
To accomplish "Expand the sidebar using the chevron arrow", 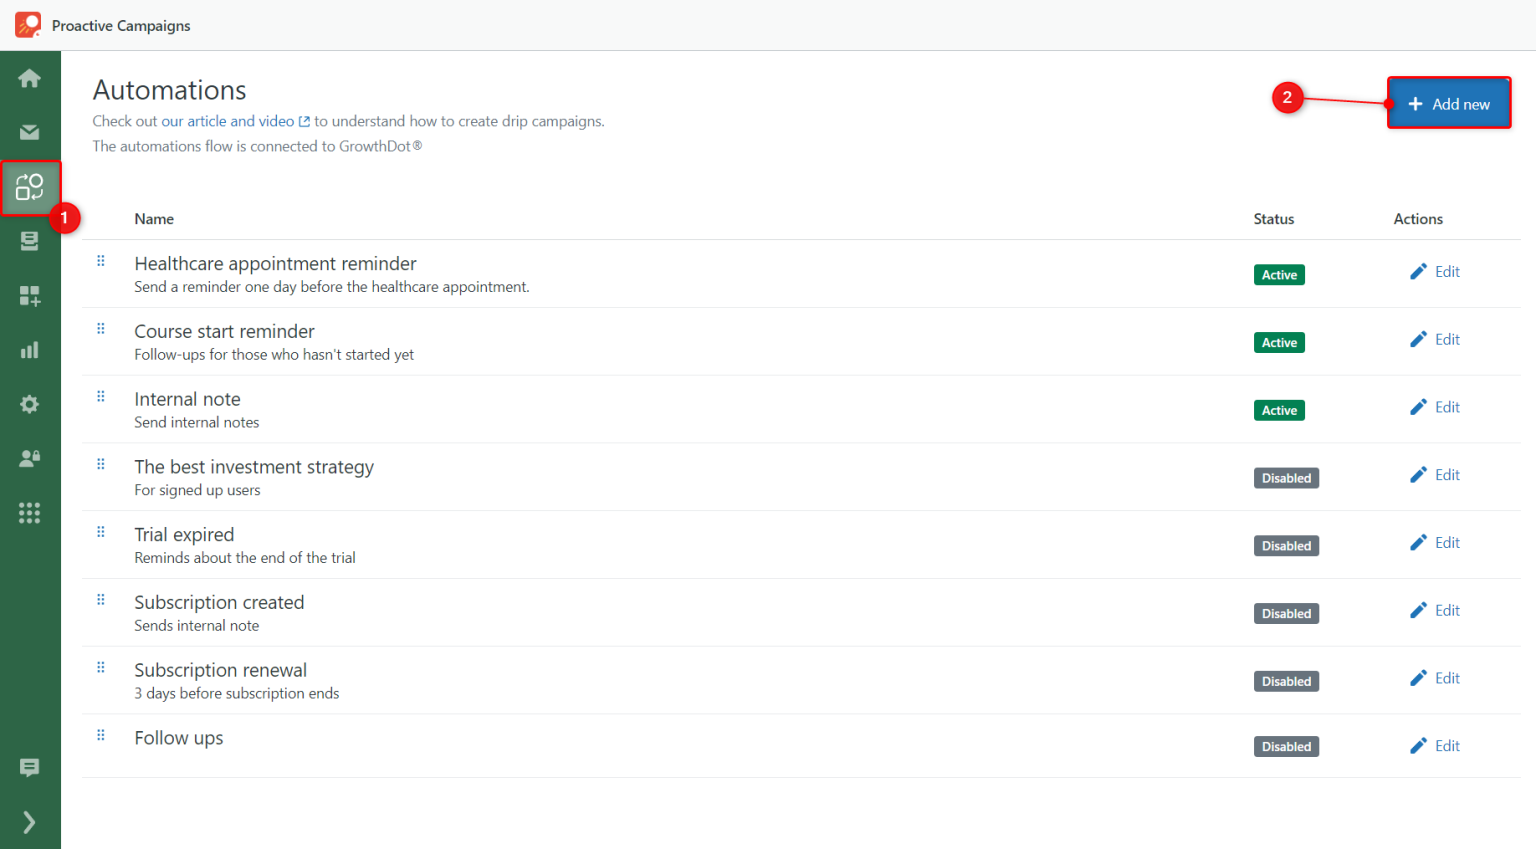I will [30, 822].
